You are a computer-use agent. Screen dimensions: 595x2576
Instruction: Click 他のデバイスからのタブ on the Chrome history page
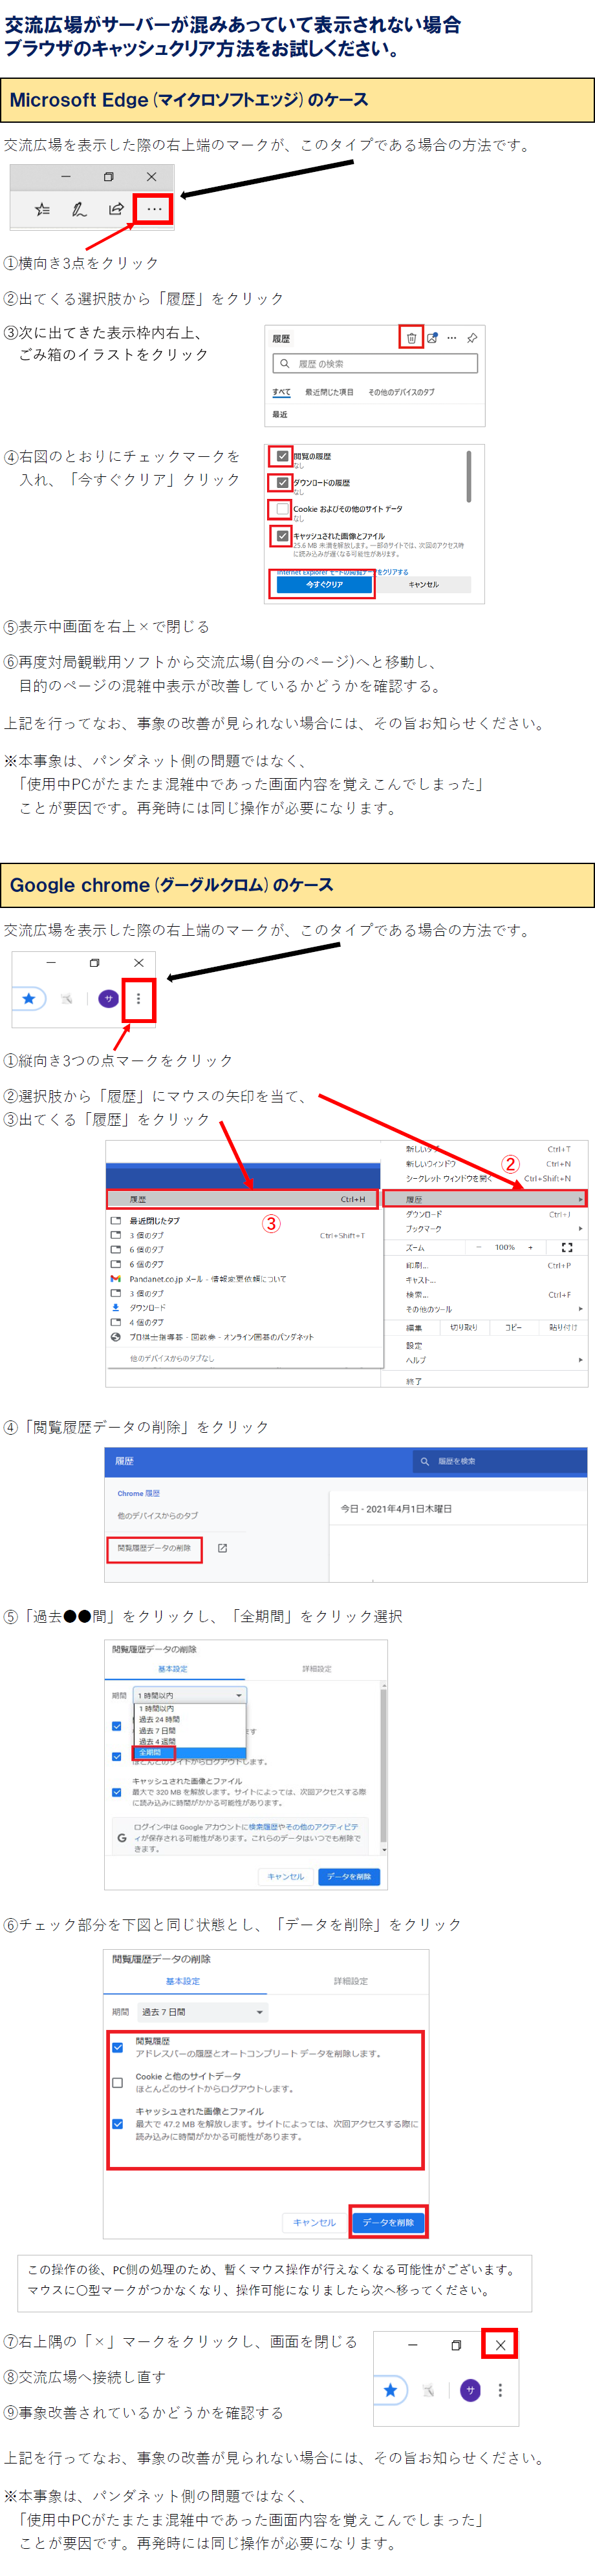[x=158, y=1515]
